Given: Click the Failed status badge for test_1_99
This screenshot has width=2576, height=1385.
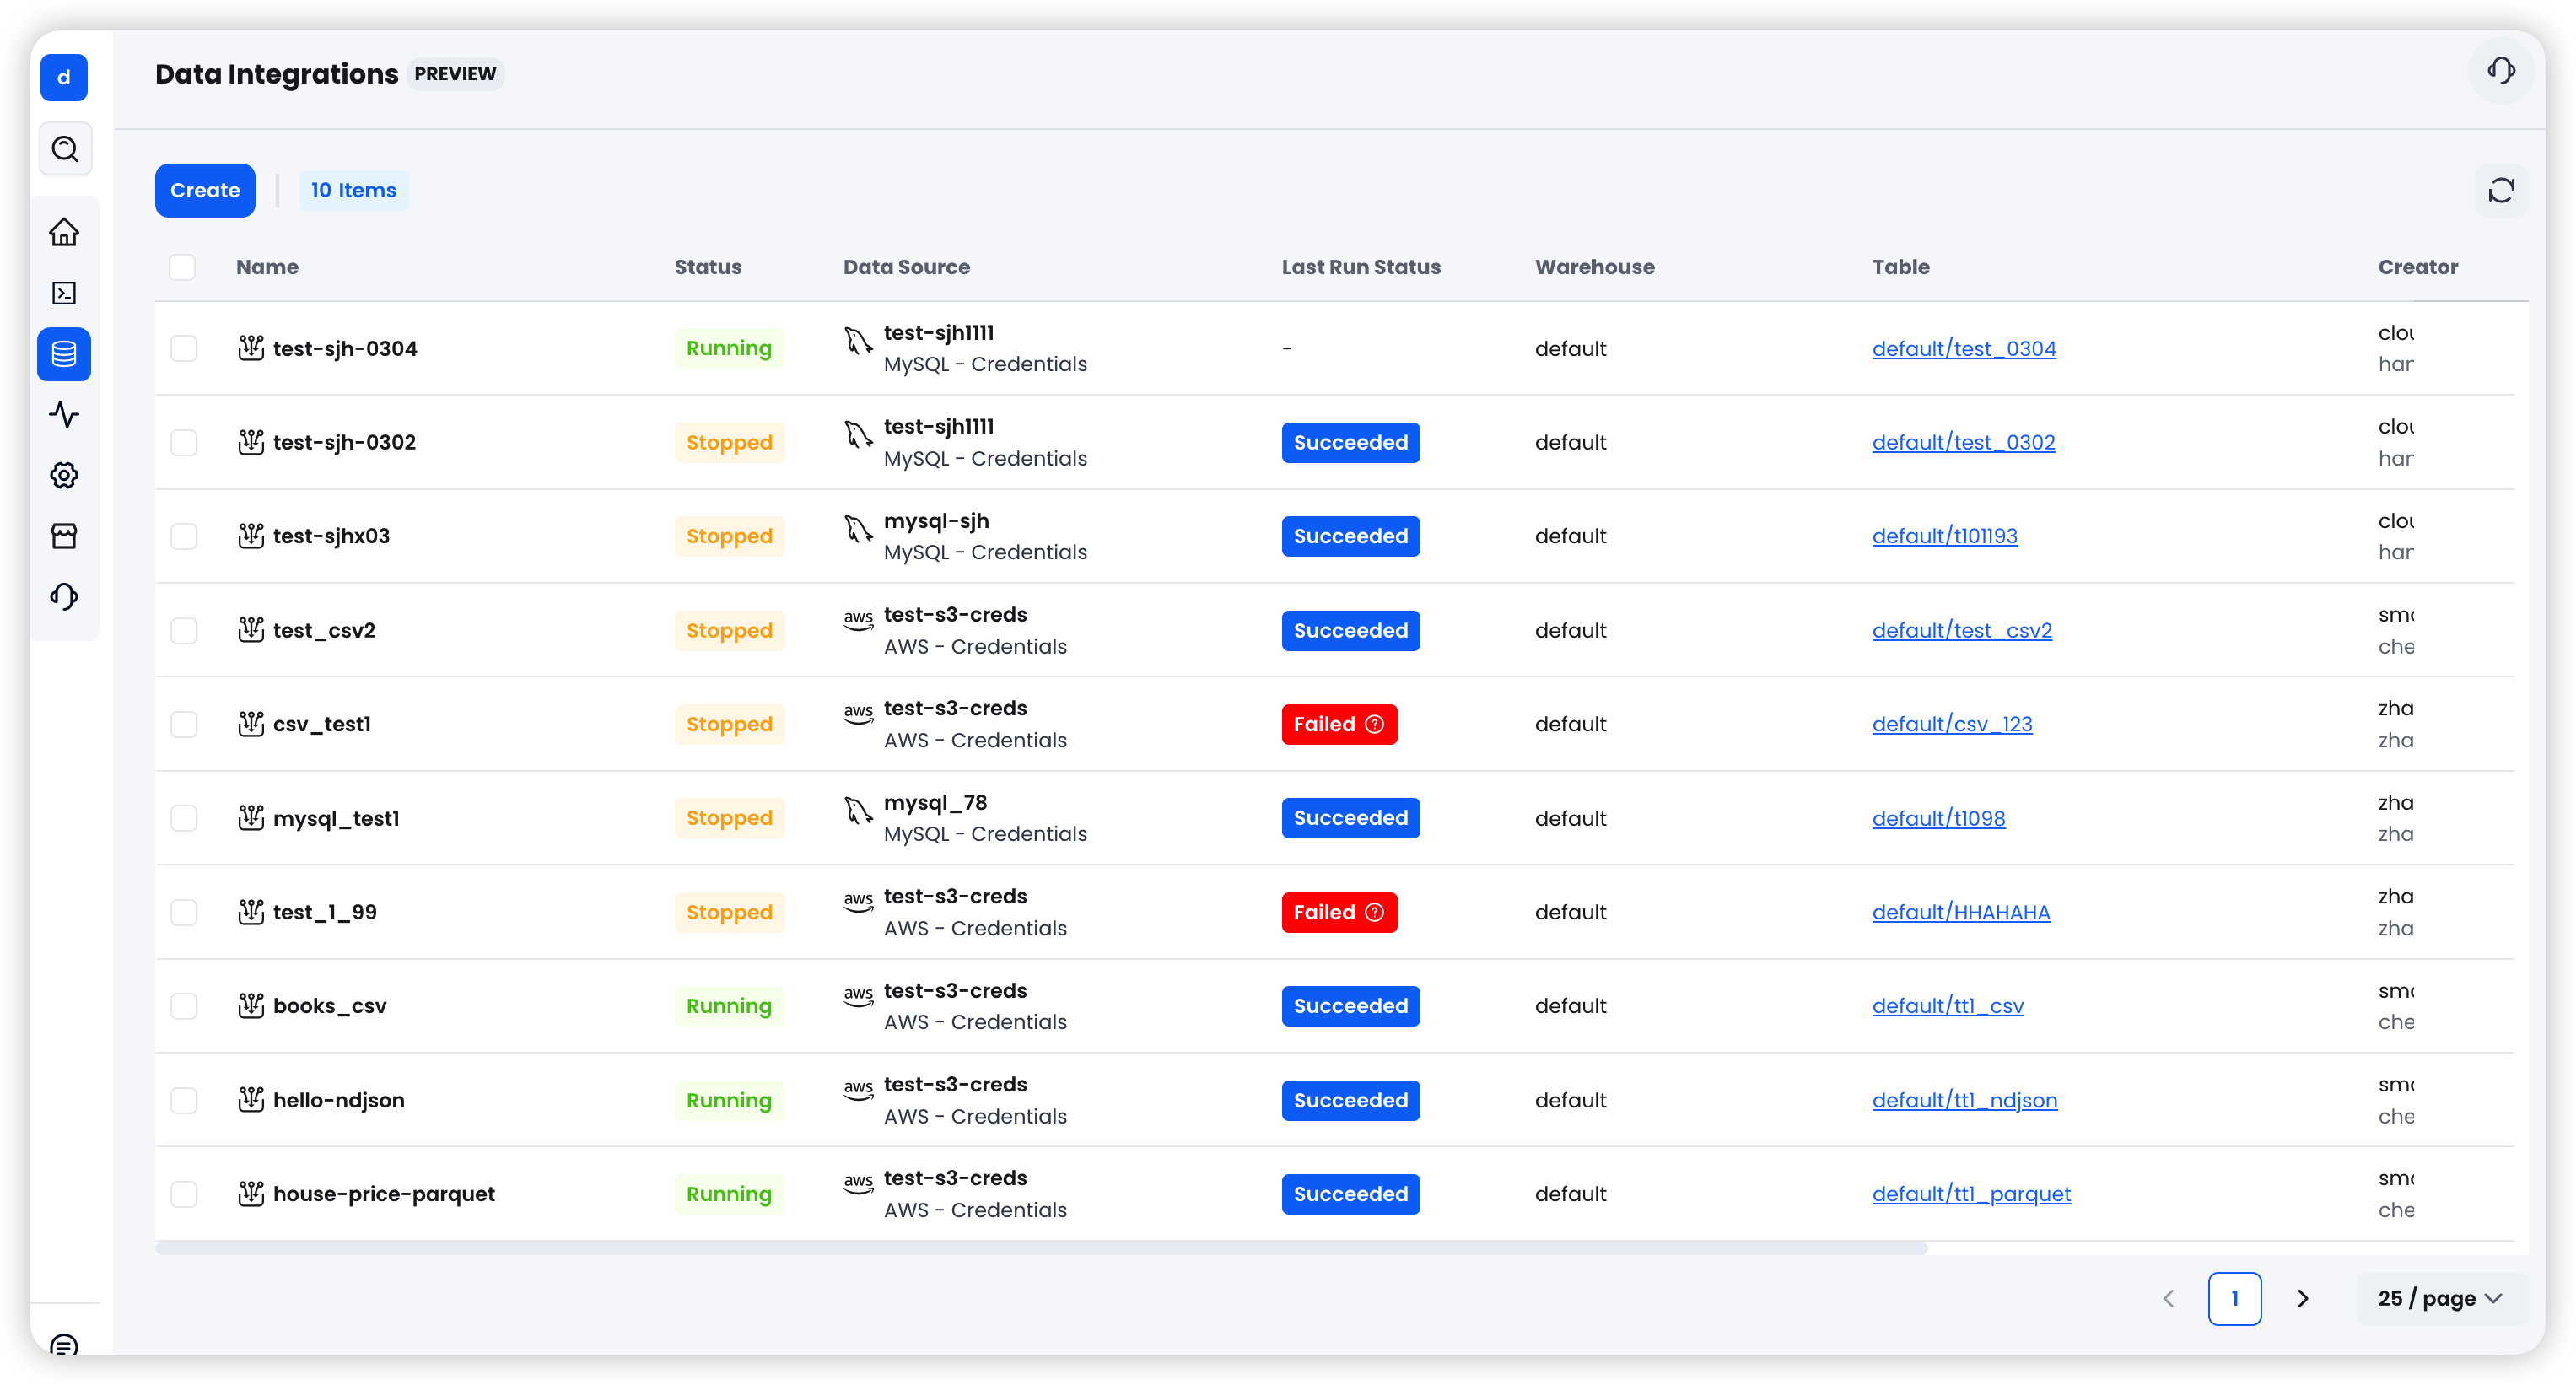Looking at the screenshot, I should [1339, 911].
